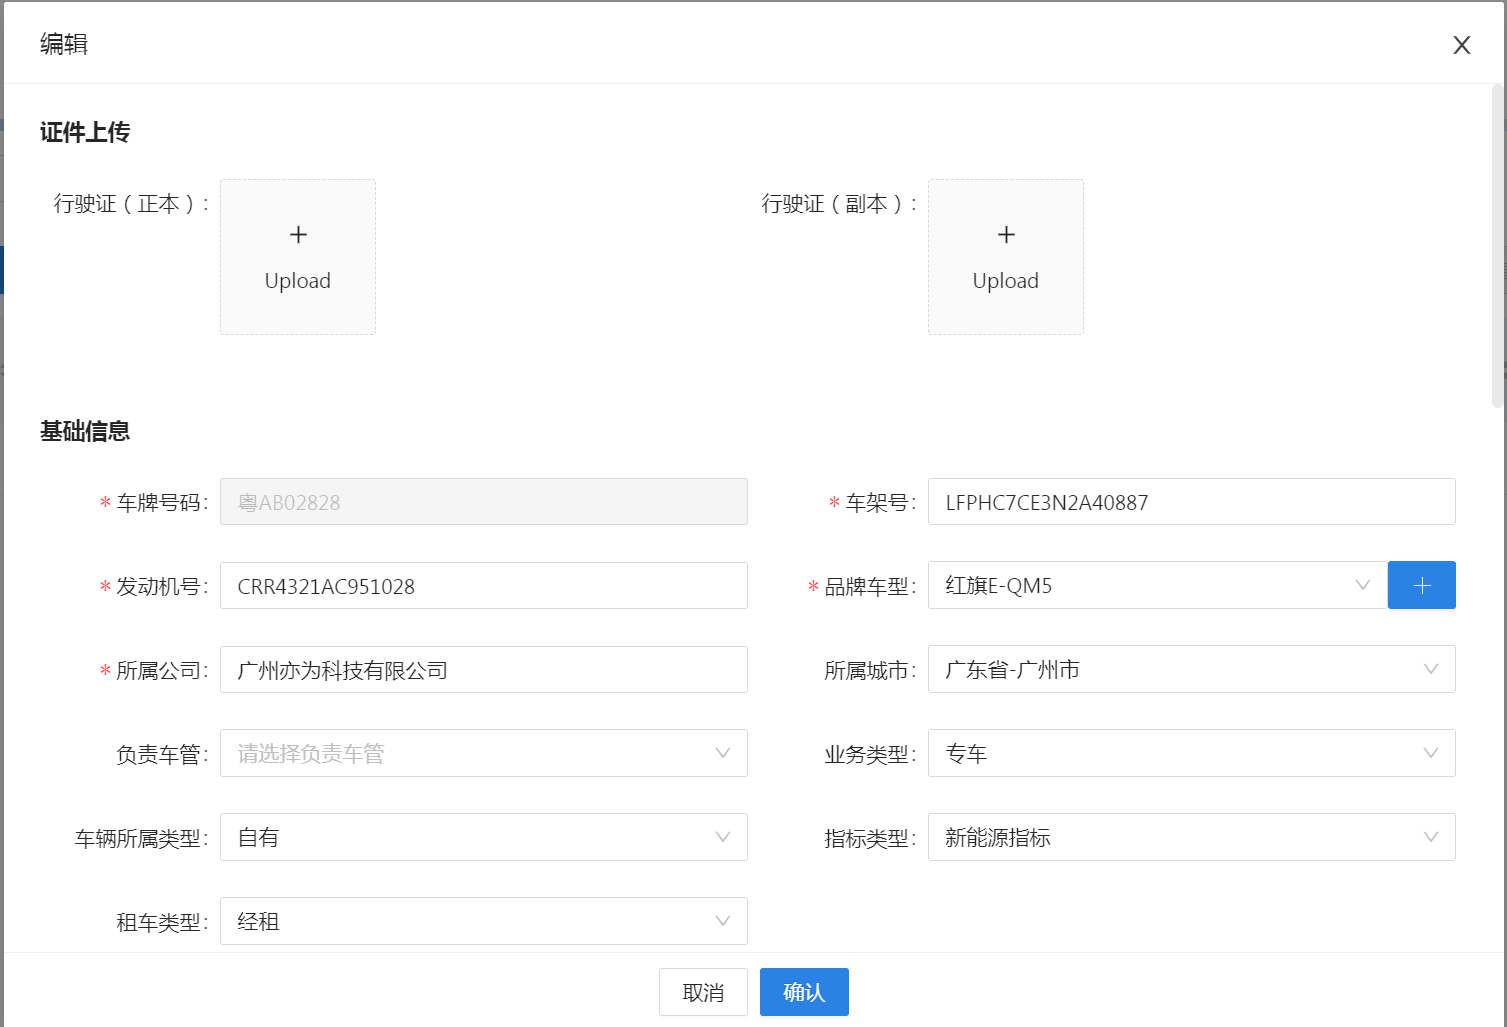Expand the 所属城市 dropdown
The image size is (1507, 1027).
pyautogui.click(x=1190, y=669)
